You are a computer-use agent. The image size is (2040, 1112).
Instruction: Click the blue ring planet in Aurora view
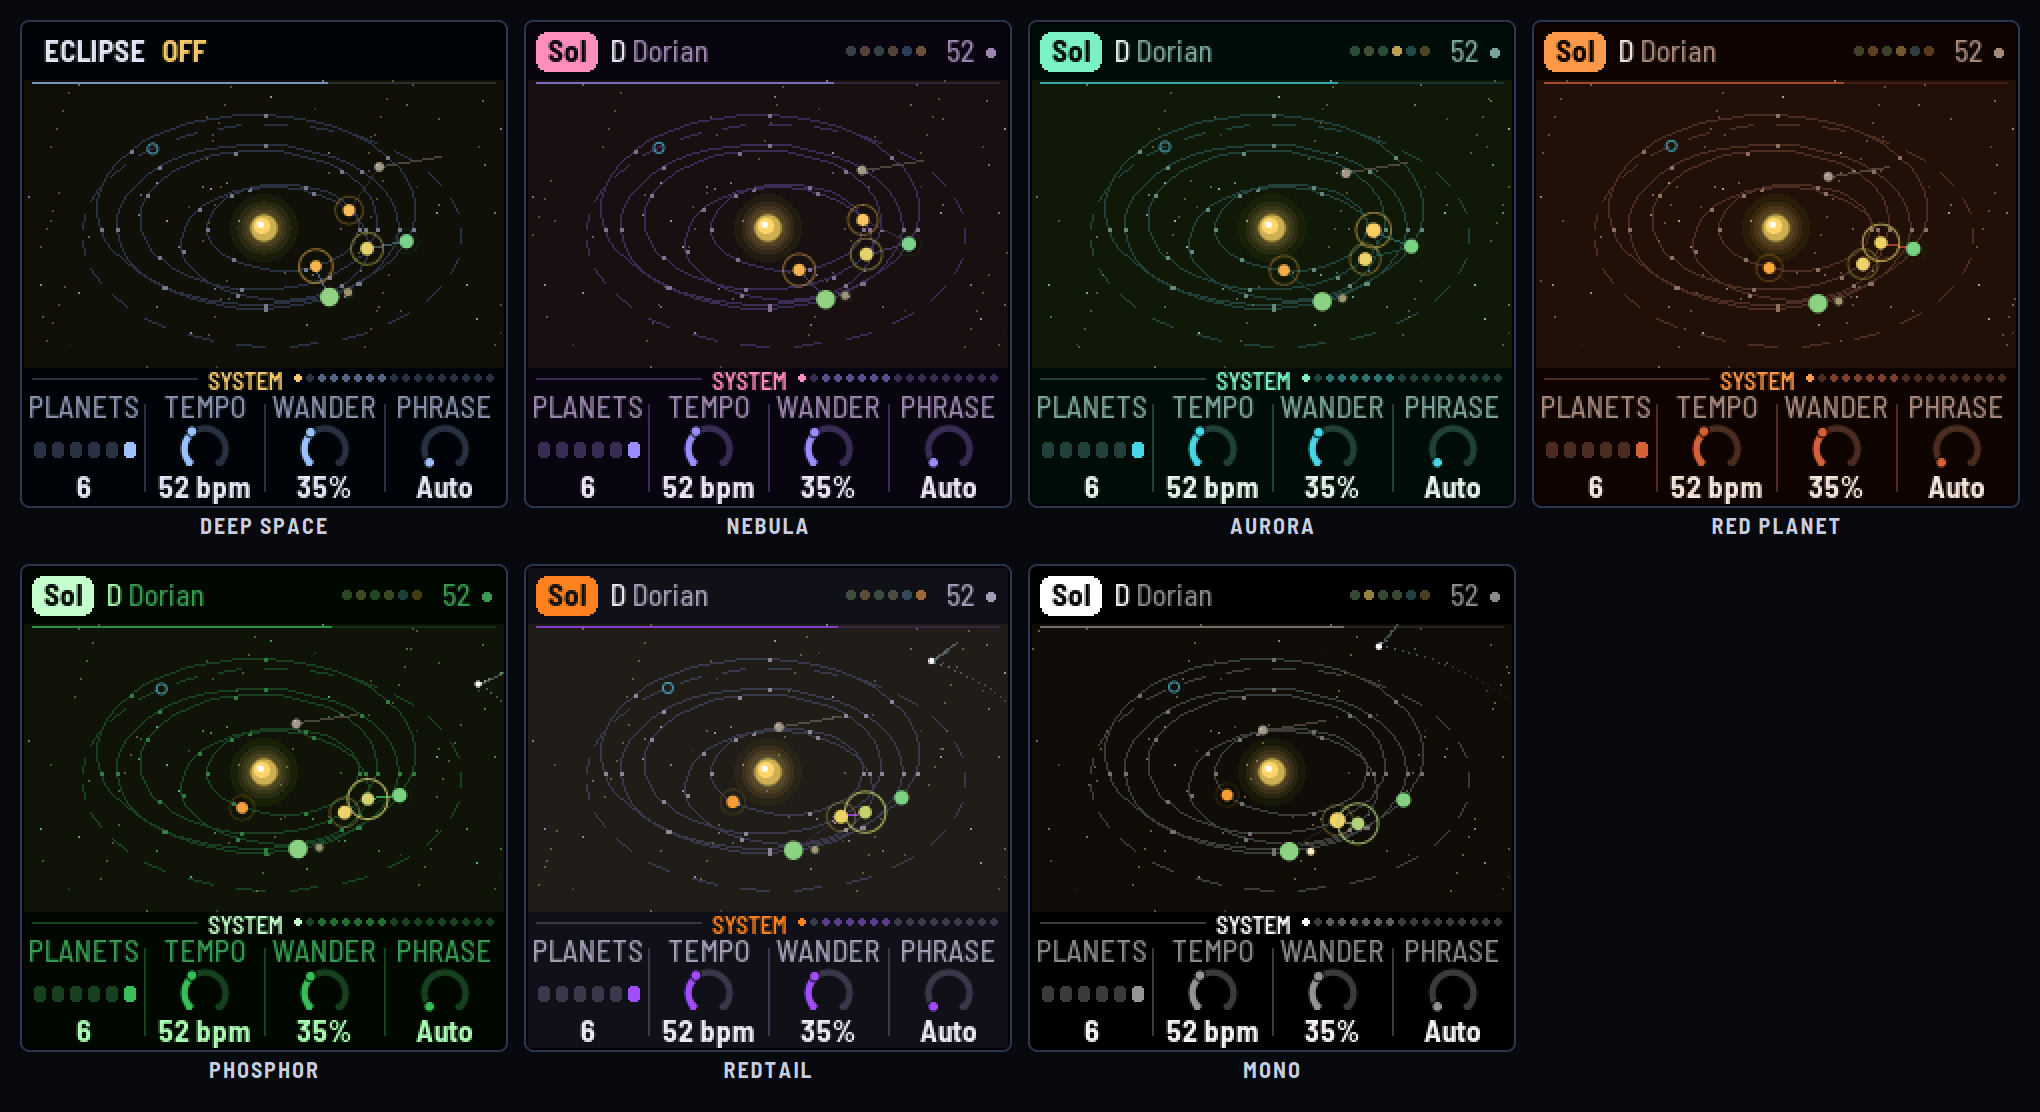1165,147
